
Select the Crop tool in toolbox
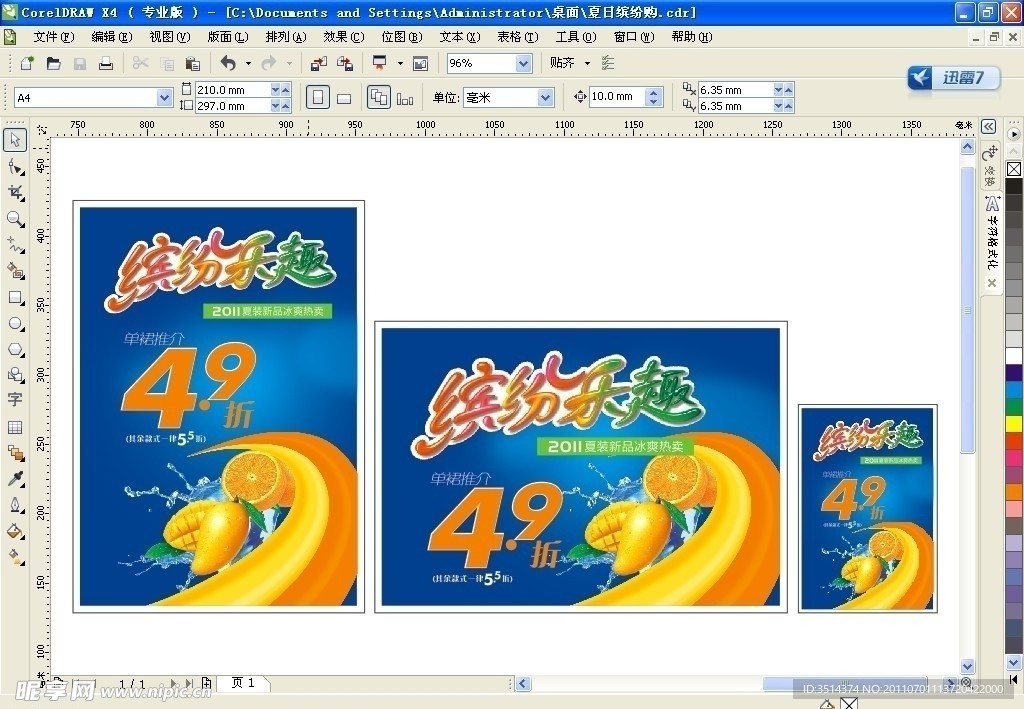coord(15,192)
